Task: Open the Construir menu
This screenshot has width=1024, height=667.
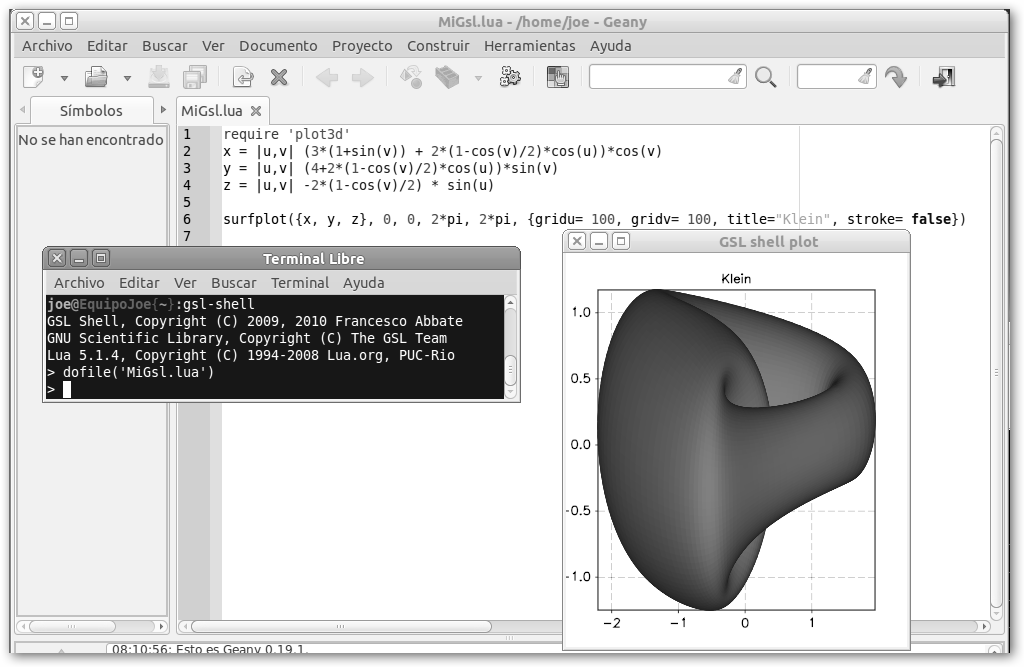Action: (x=438, y=46)
